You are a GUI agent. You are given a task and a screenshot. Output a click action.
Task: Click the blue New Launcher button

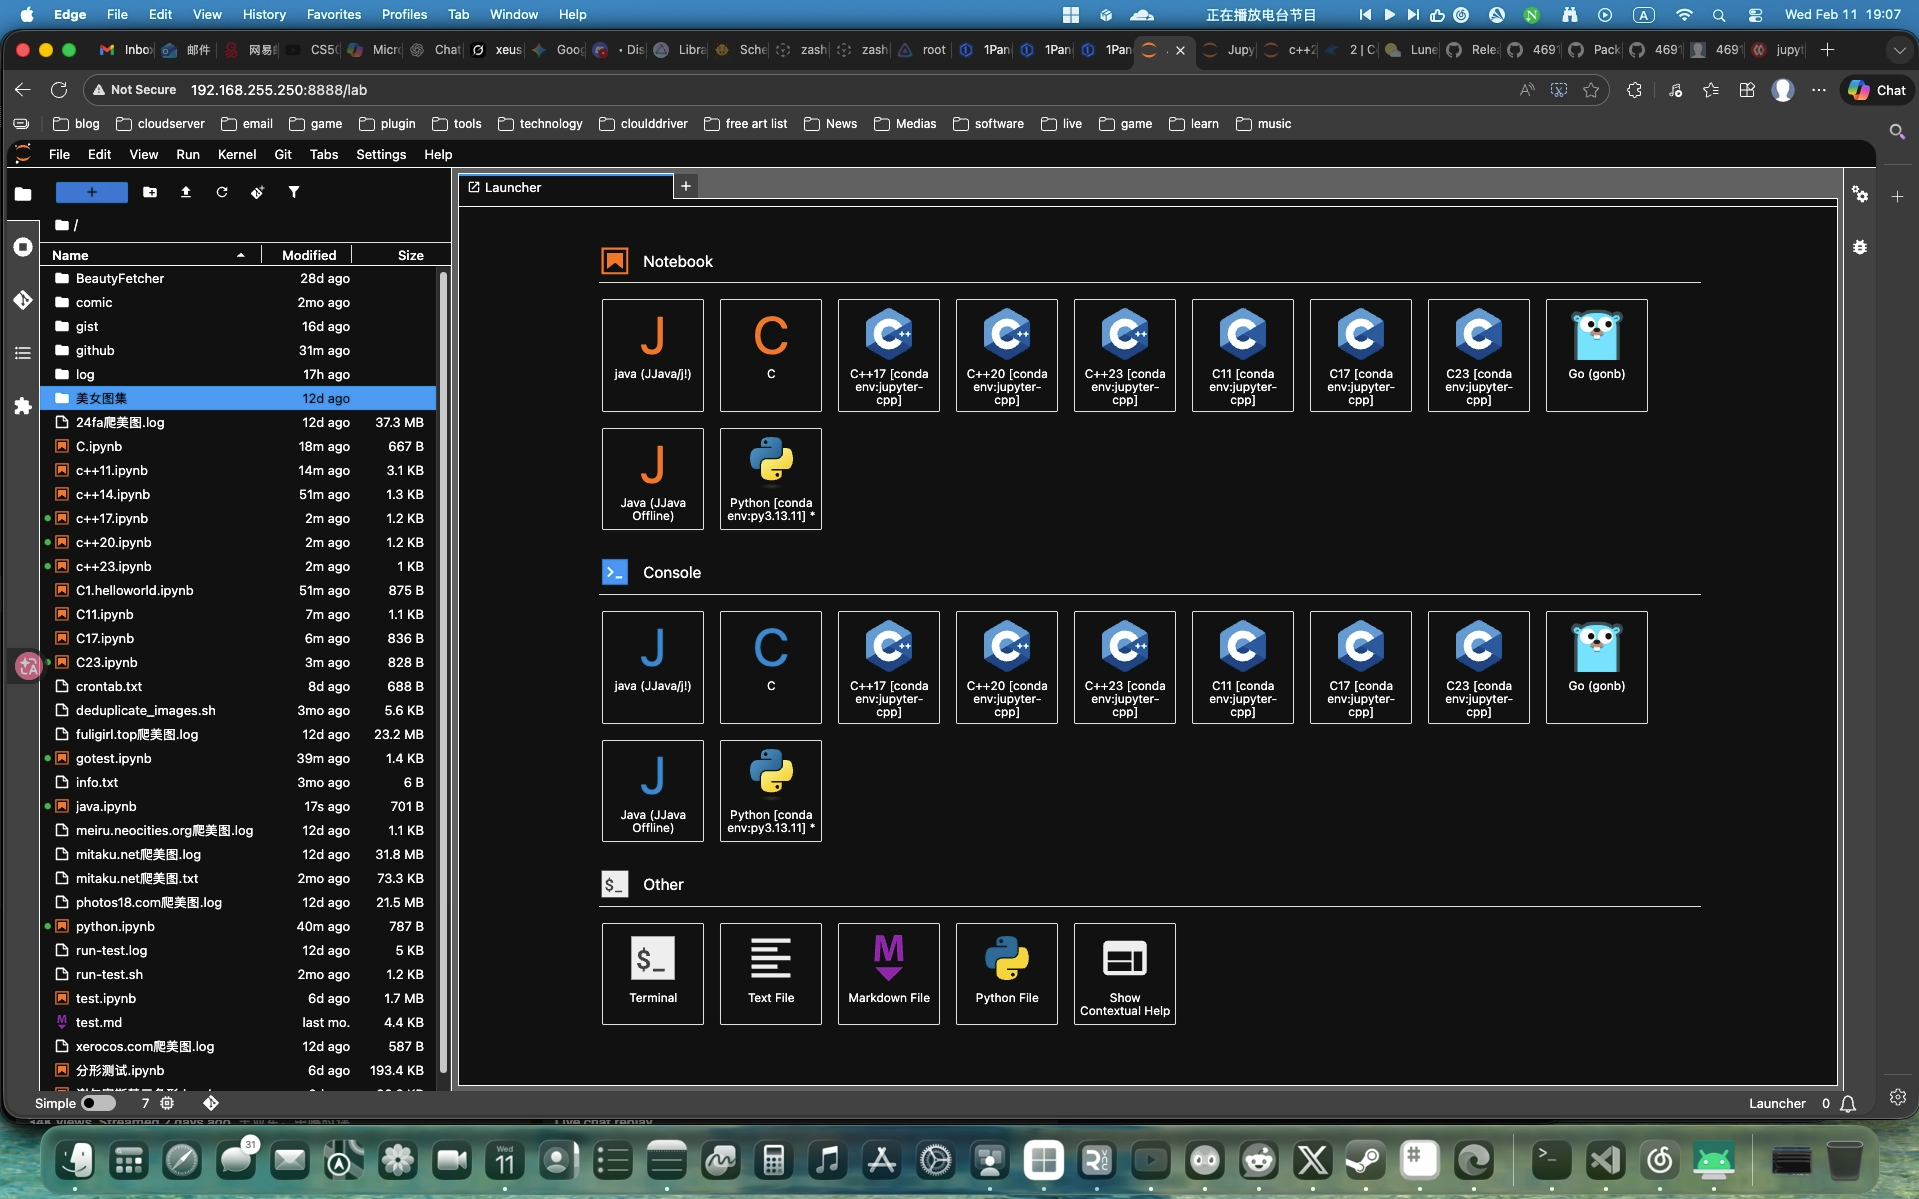point(92,192)
